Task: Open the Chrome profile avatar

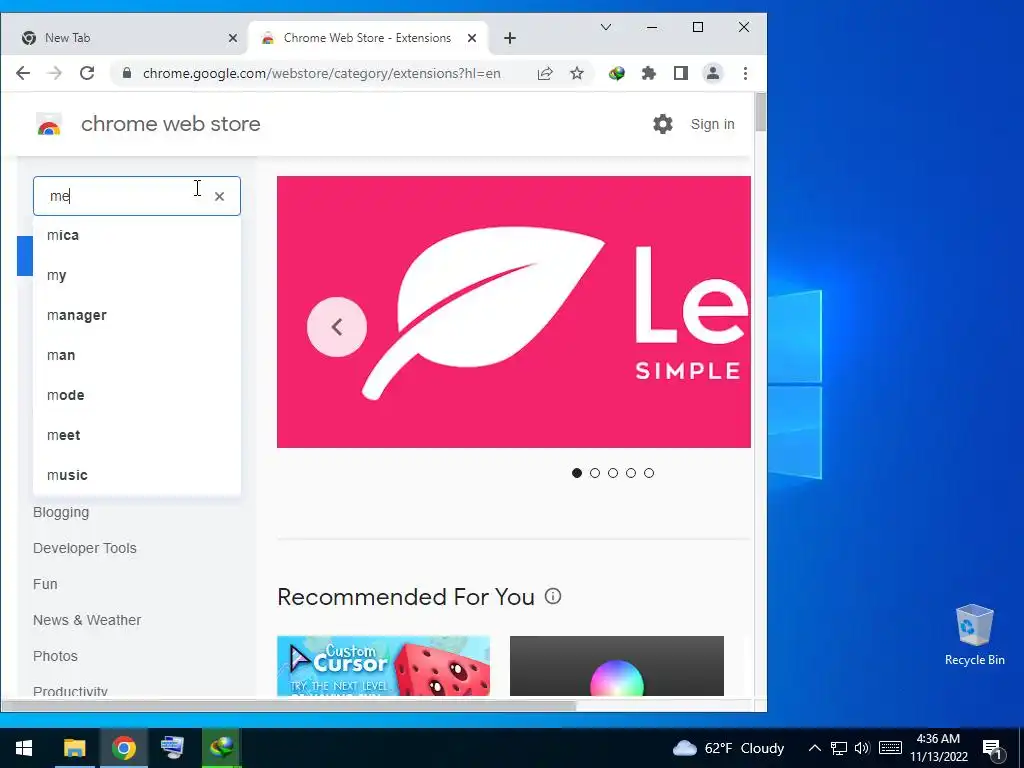Action: point(712,73)
